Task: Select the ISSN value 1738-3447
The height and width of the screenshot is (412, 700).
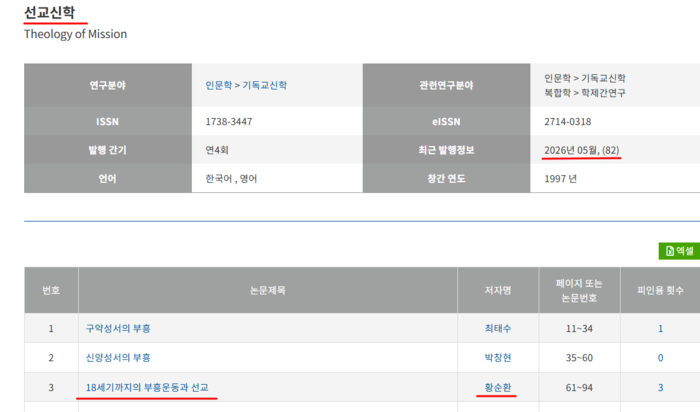Action: click(229, 121)
